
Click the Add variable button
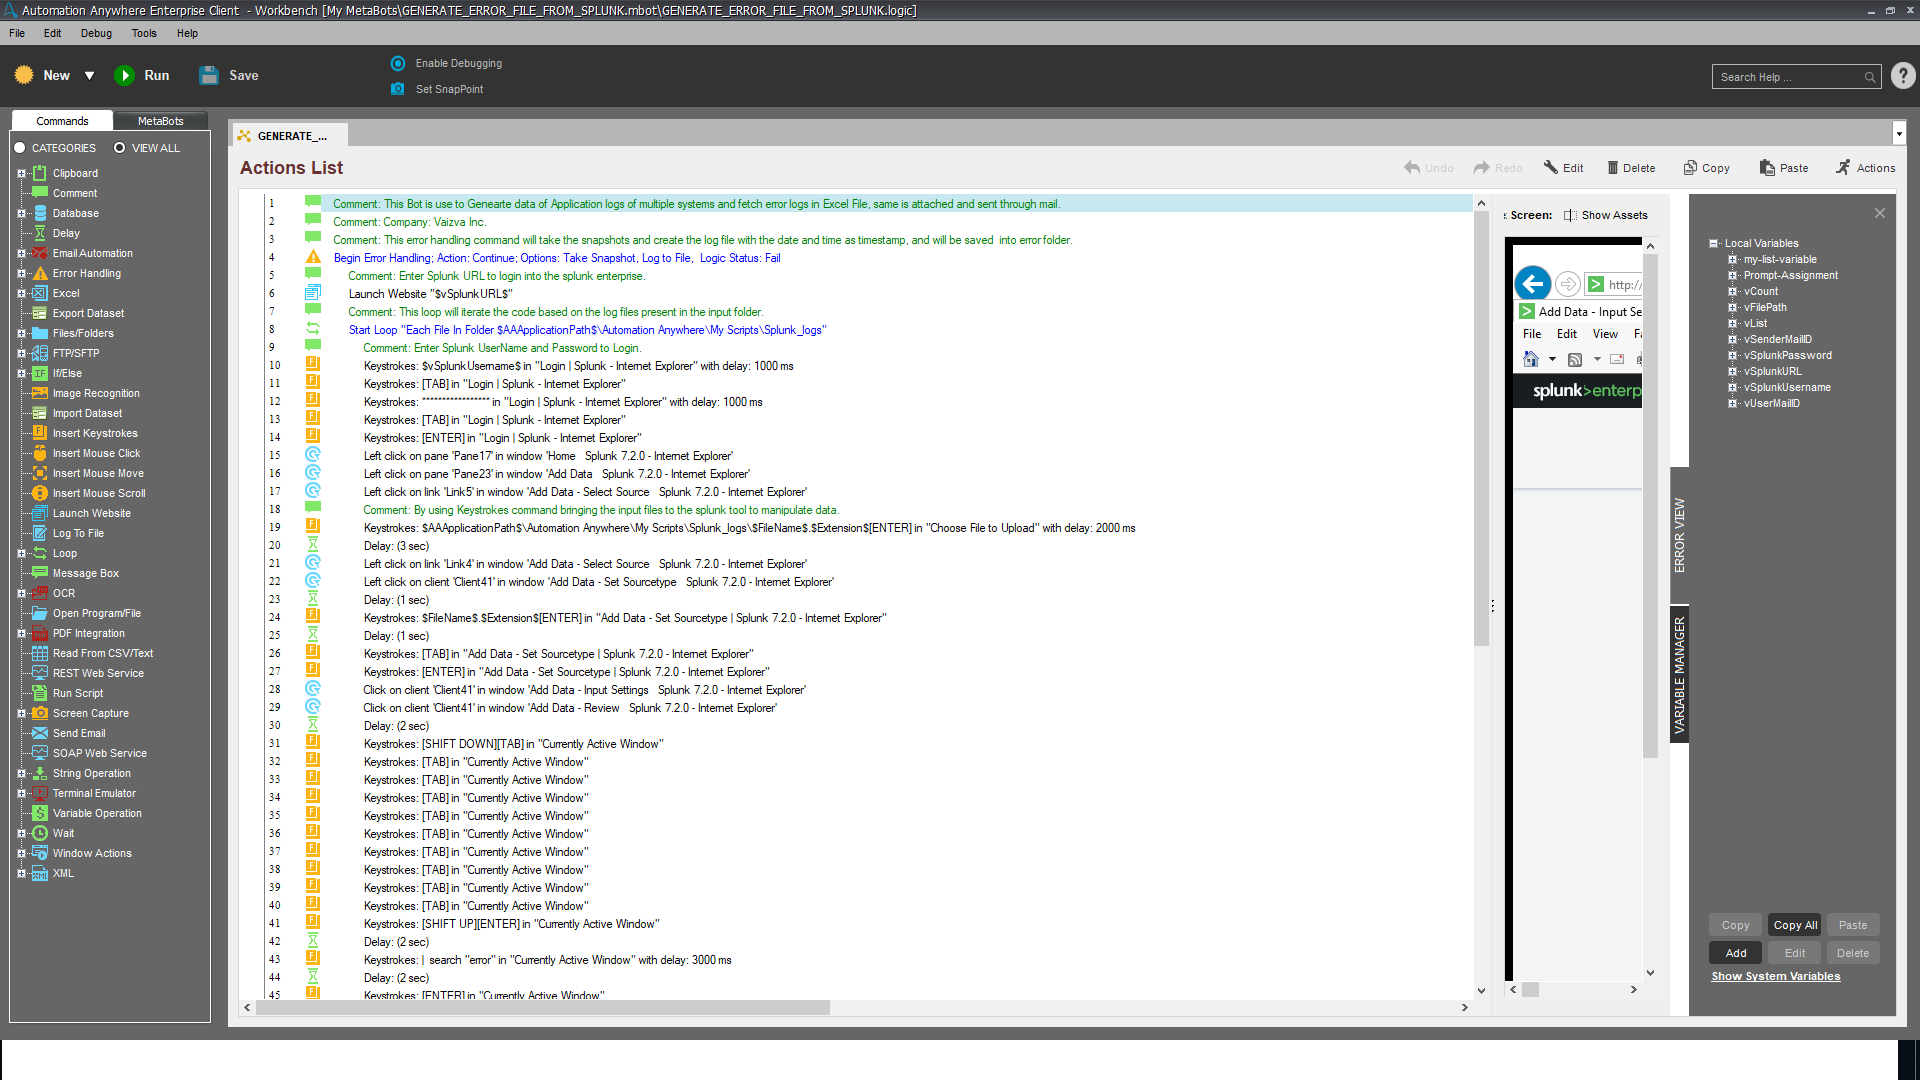coord(1735,953)
